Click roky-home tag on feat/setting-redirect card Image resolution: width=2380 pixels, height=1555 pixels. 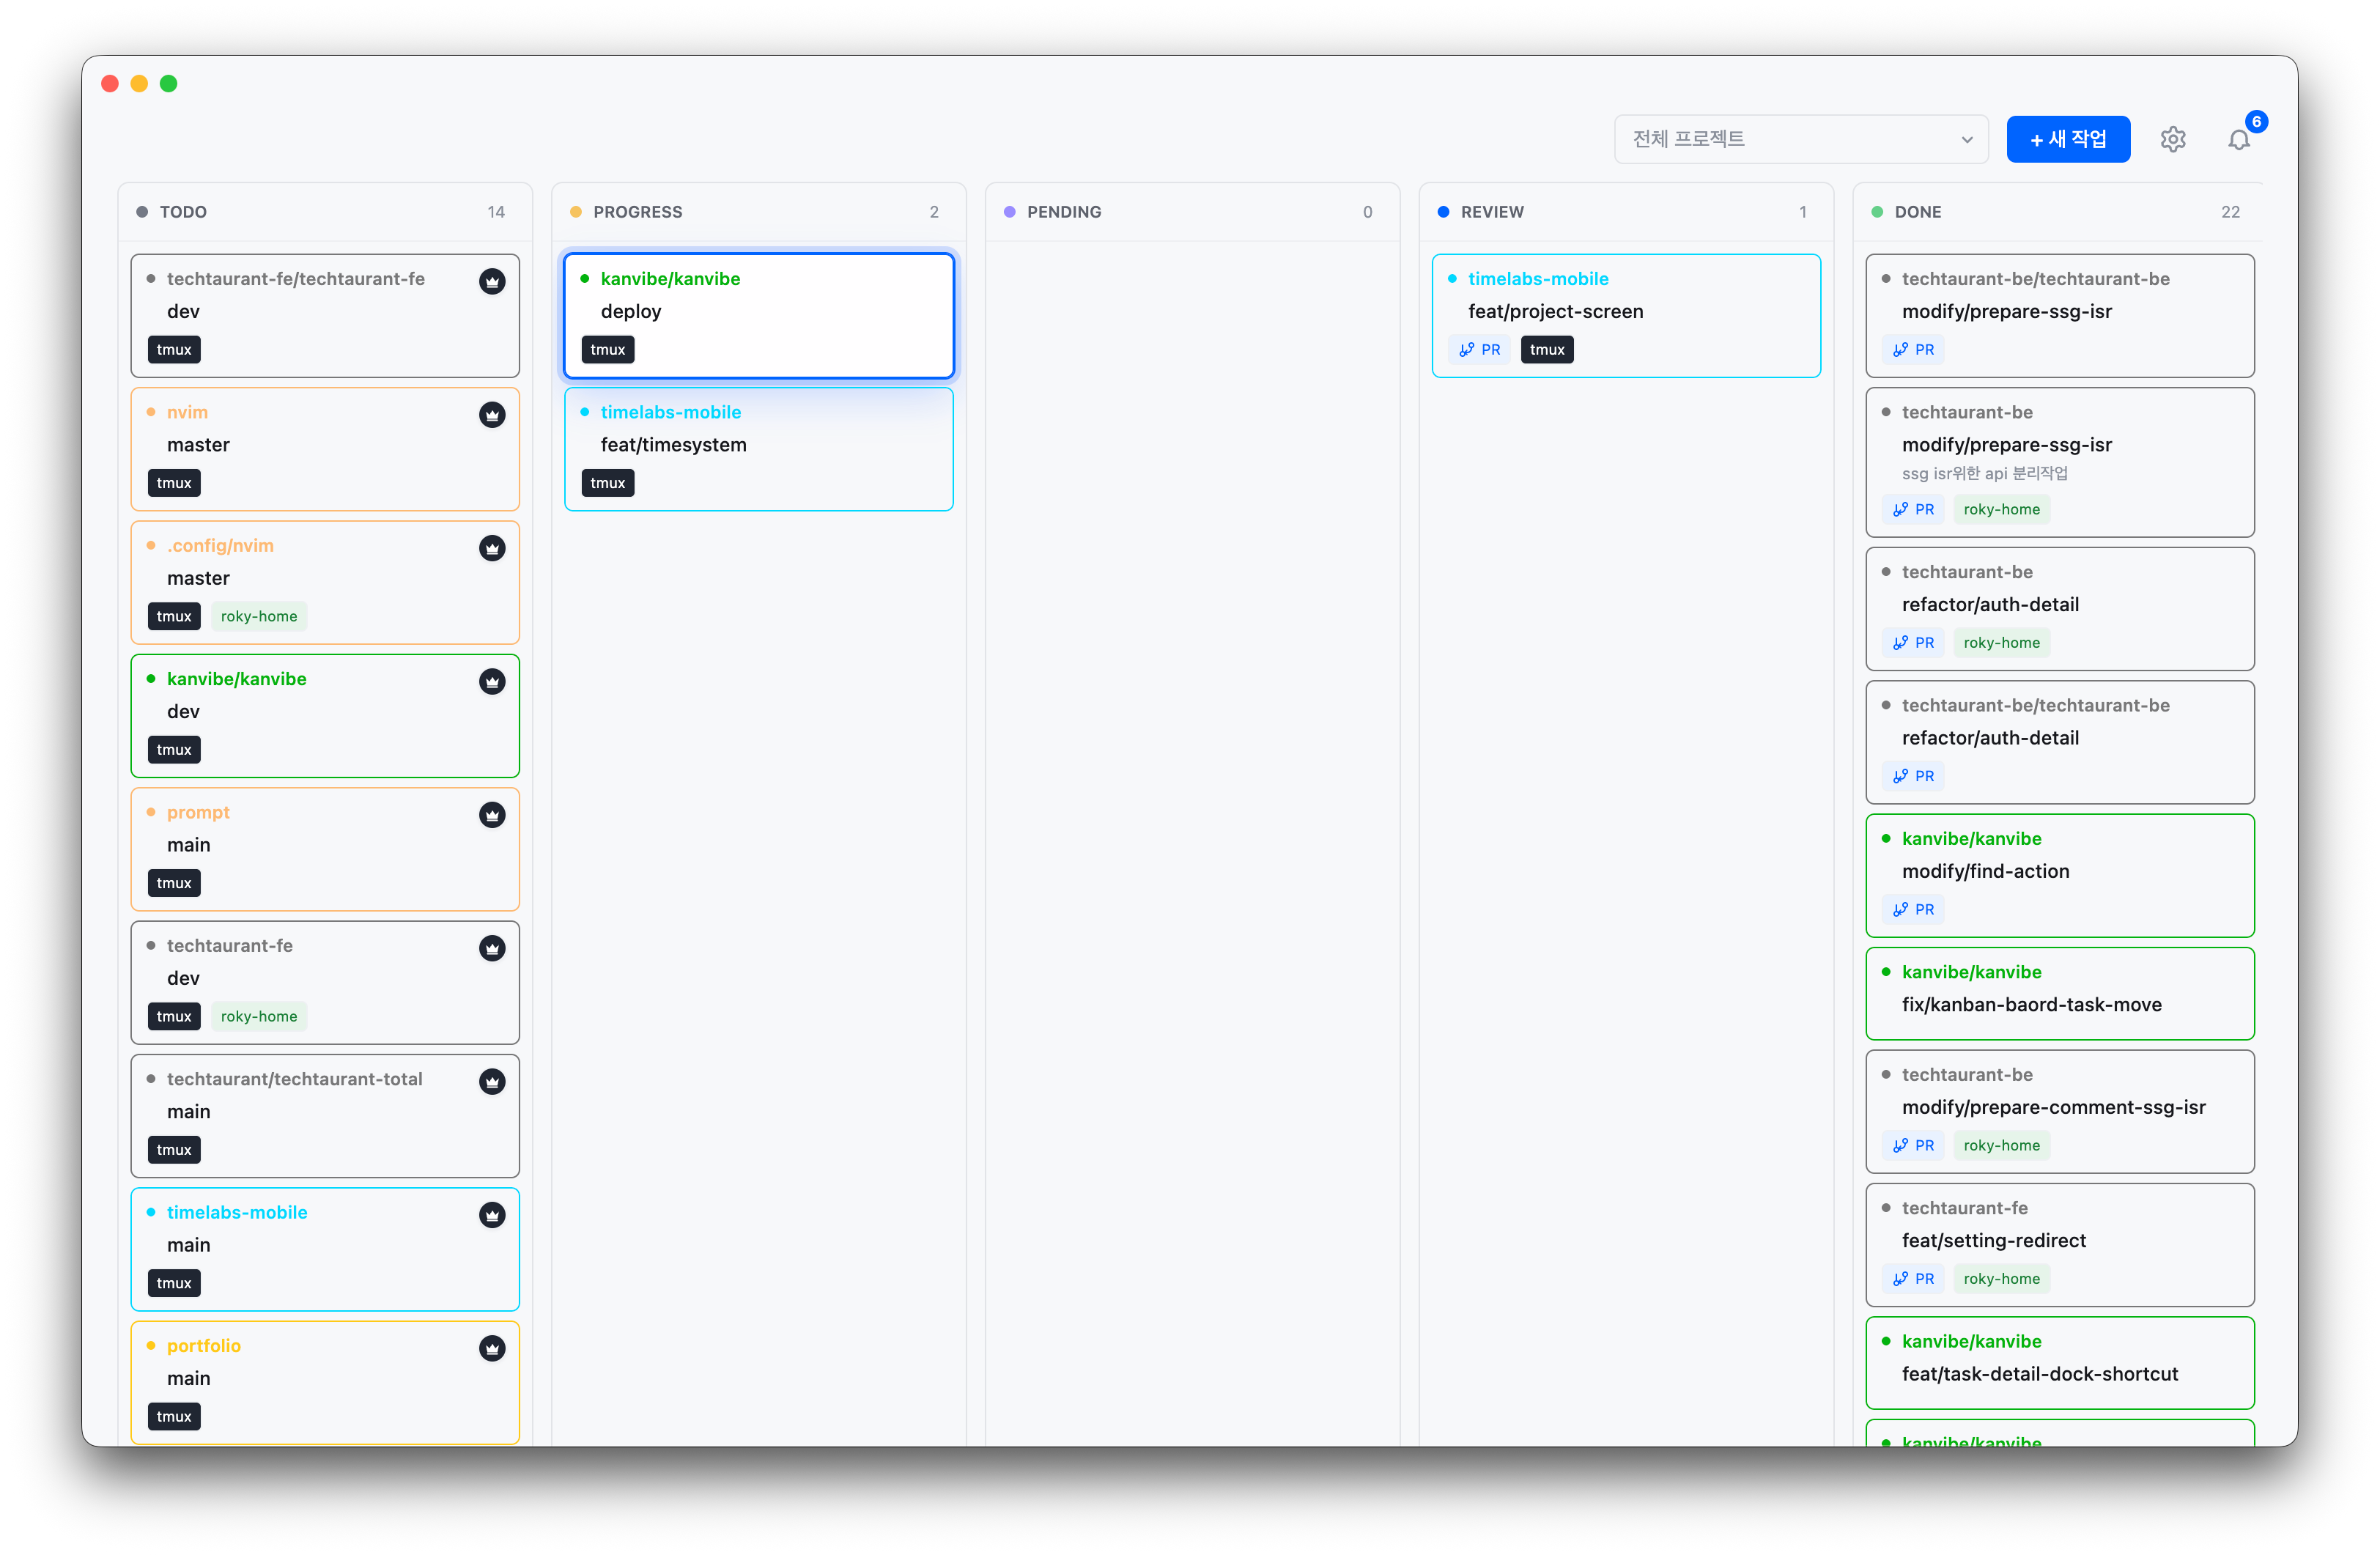coord(2001,1278)
